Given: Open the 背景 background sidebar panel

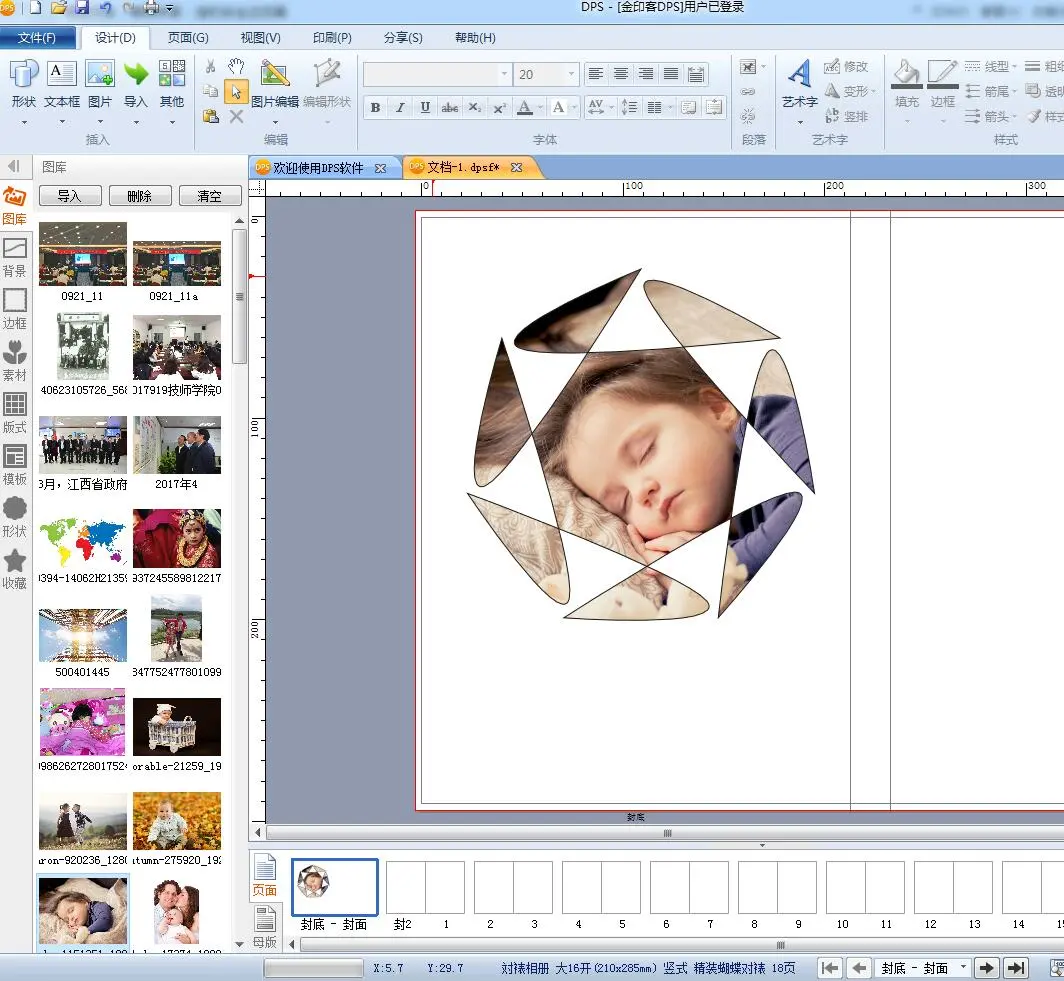Looking at the screenshot, I should 14,258.
